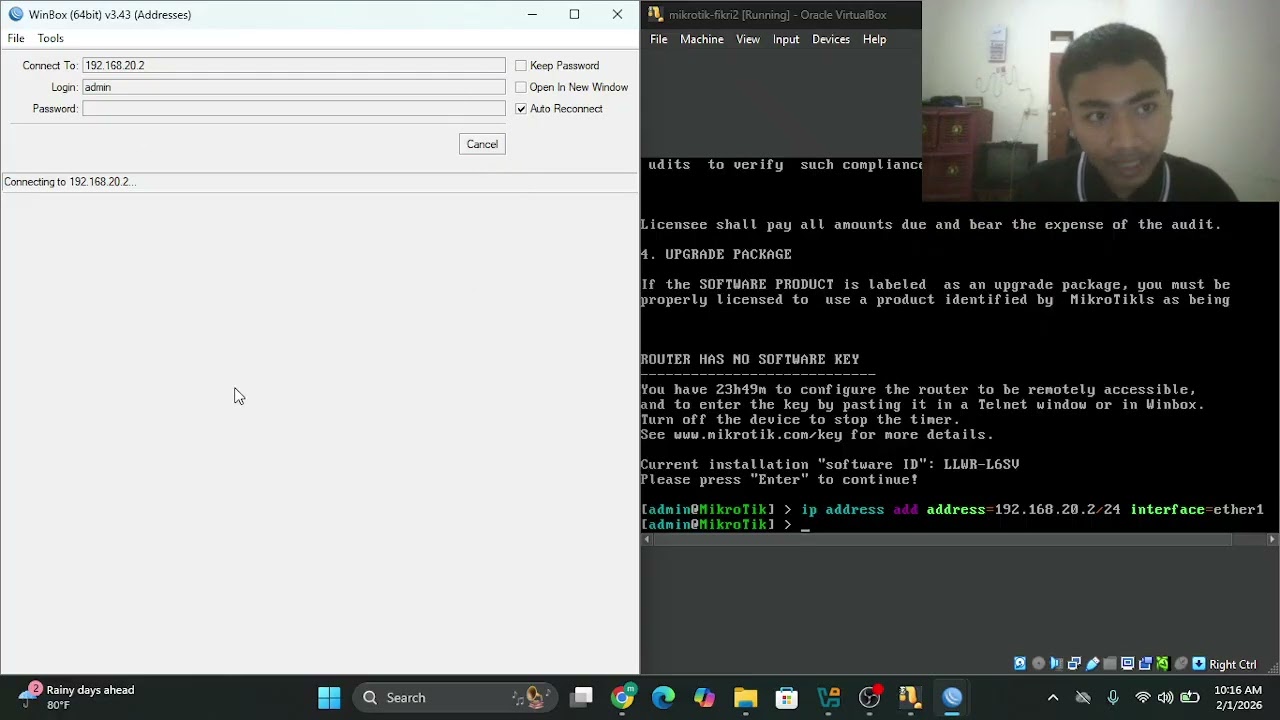This screenshot has width=1280, height=720.
Task: Open VirtualBox Help menu
Action: click(x=875, y=39)
